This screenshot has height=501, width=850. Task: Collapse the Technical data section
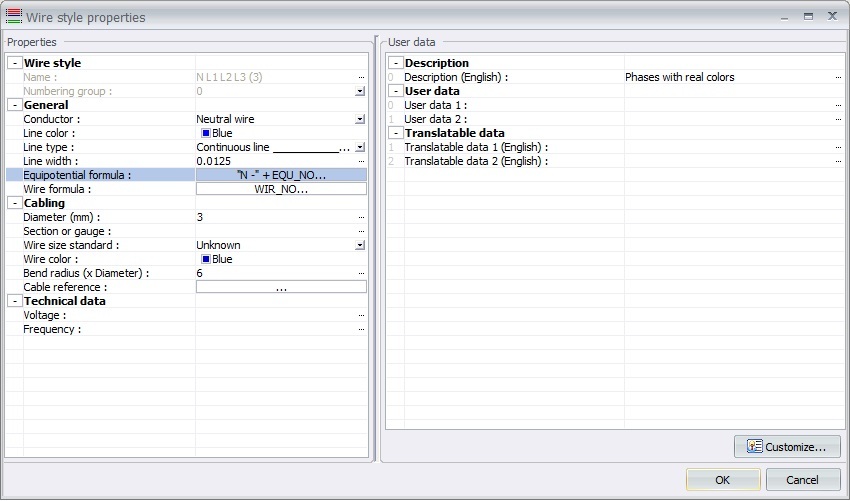click(14, 301)
